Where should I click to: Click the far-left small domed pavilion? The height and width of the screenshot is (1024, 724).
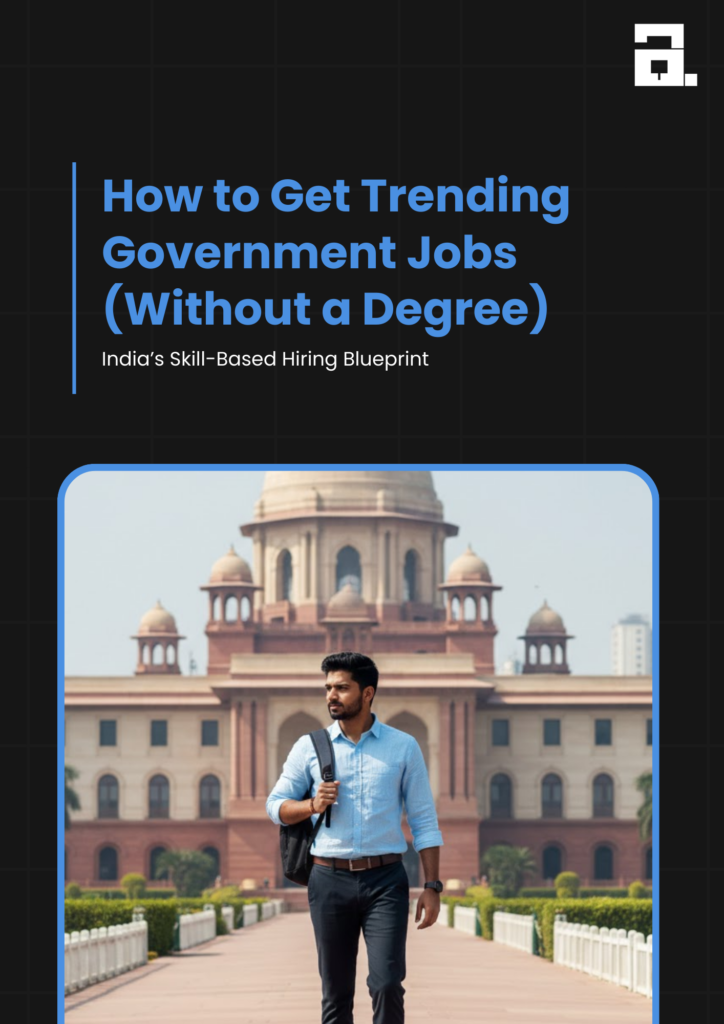pos(158,639)
